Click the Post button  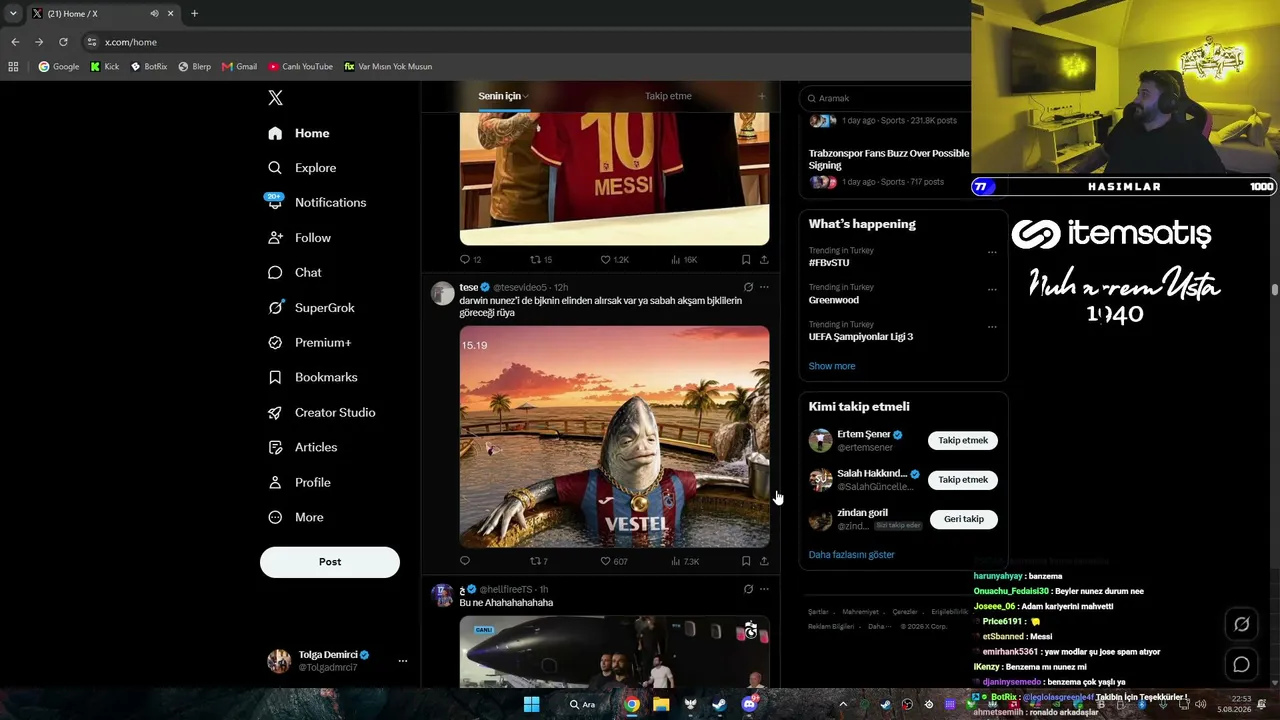(x=330, y=562)
